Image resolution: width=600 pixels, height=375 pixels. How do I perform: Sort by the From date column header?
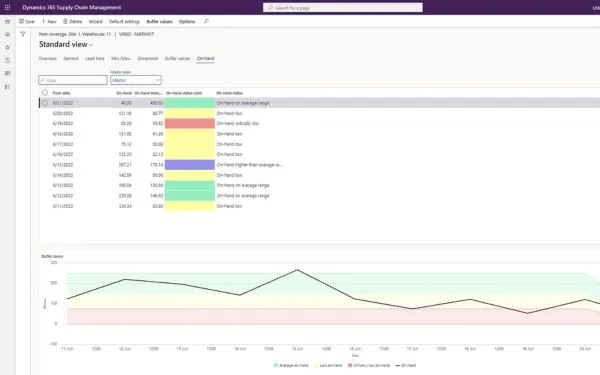[61, 93]
